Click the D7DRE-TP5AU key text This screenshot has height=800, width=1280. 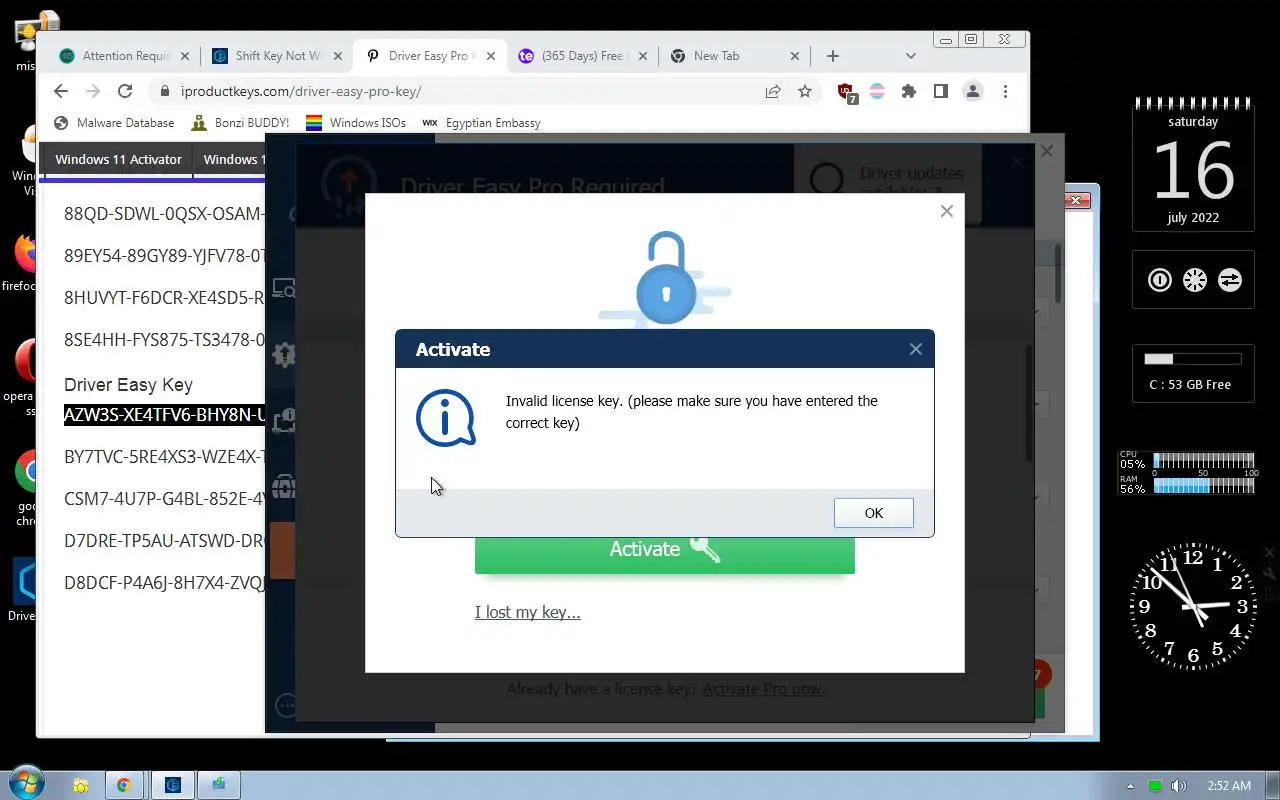[x=164, y=540]
